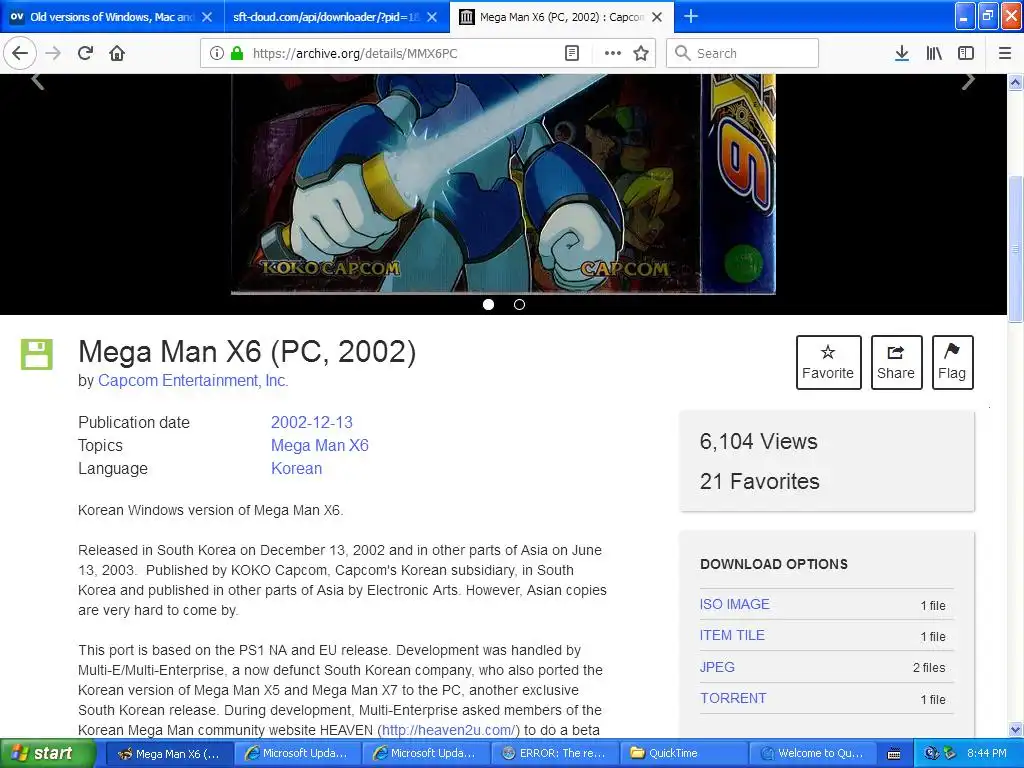Close the sft-cloud.com tab

click(x=432, y=17)
